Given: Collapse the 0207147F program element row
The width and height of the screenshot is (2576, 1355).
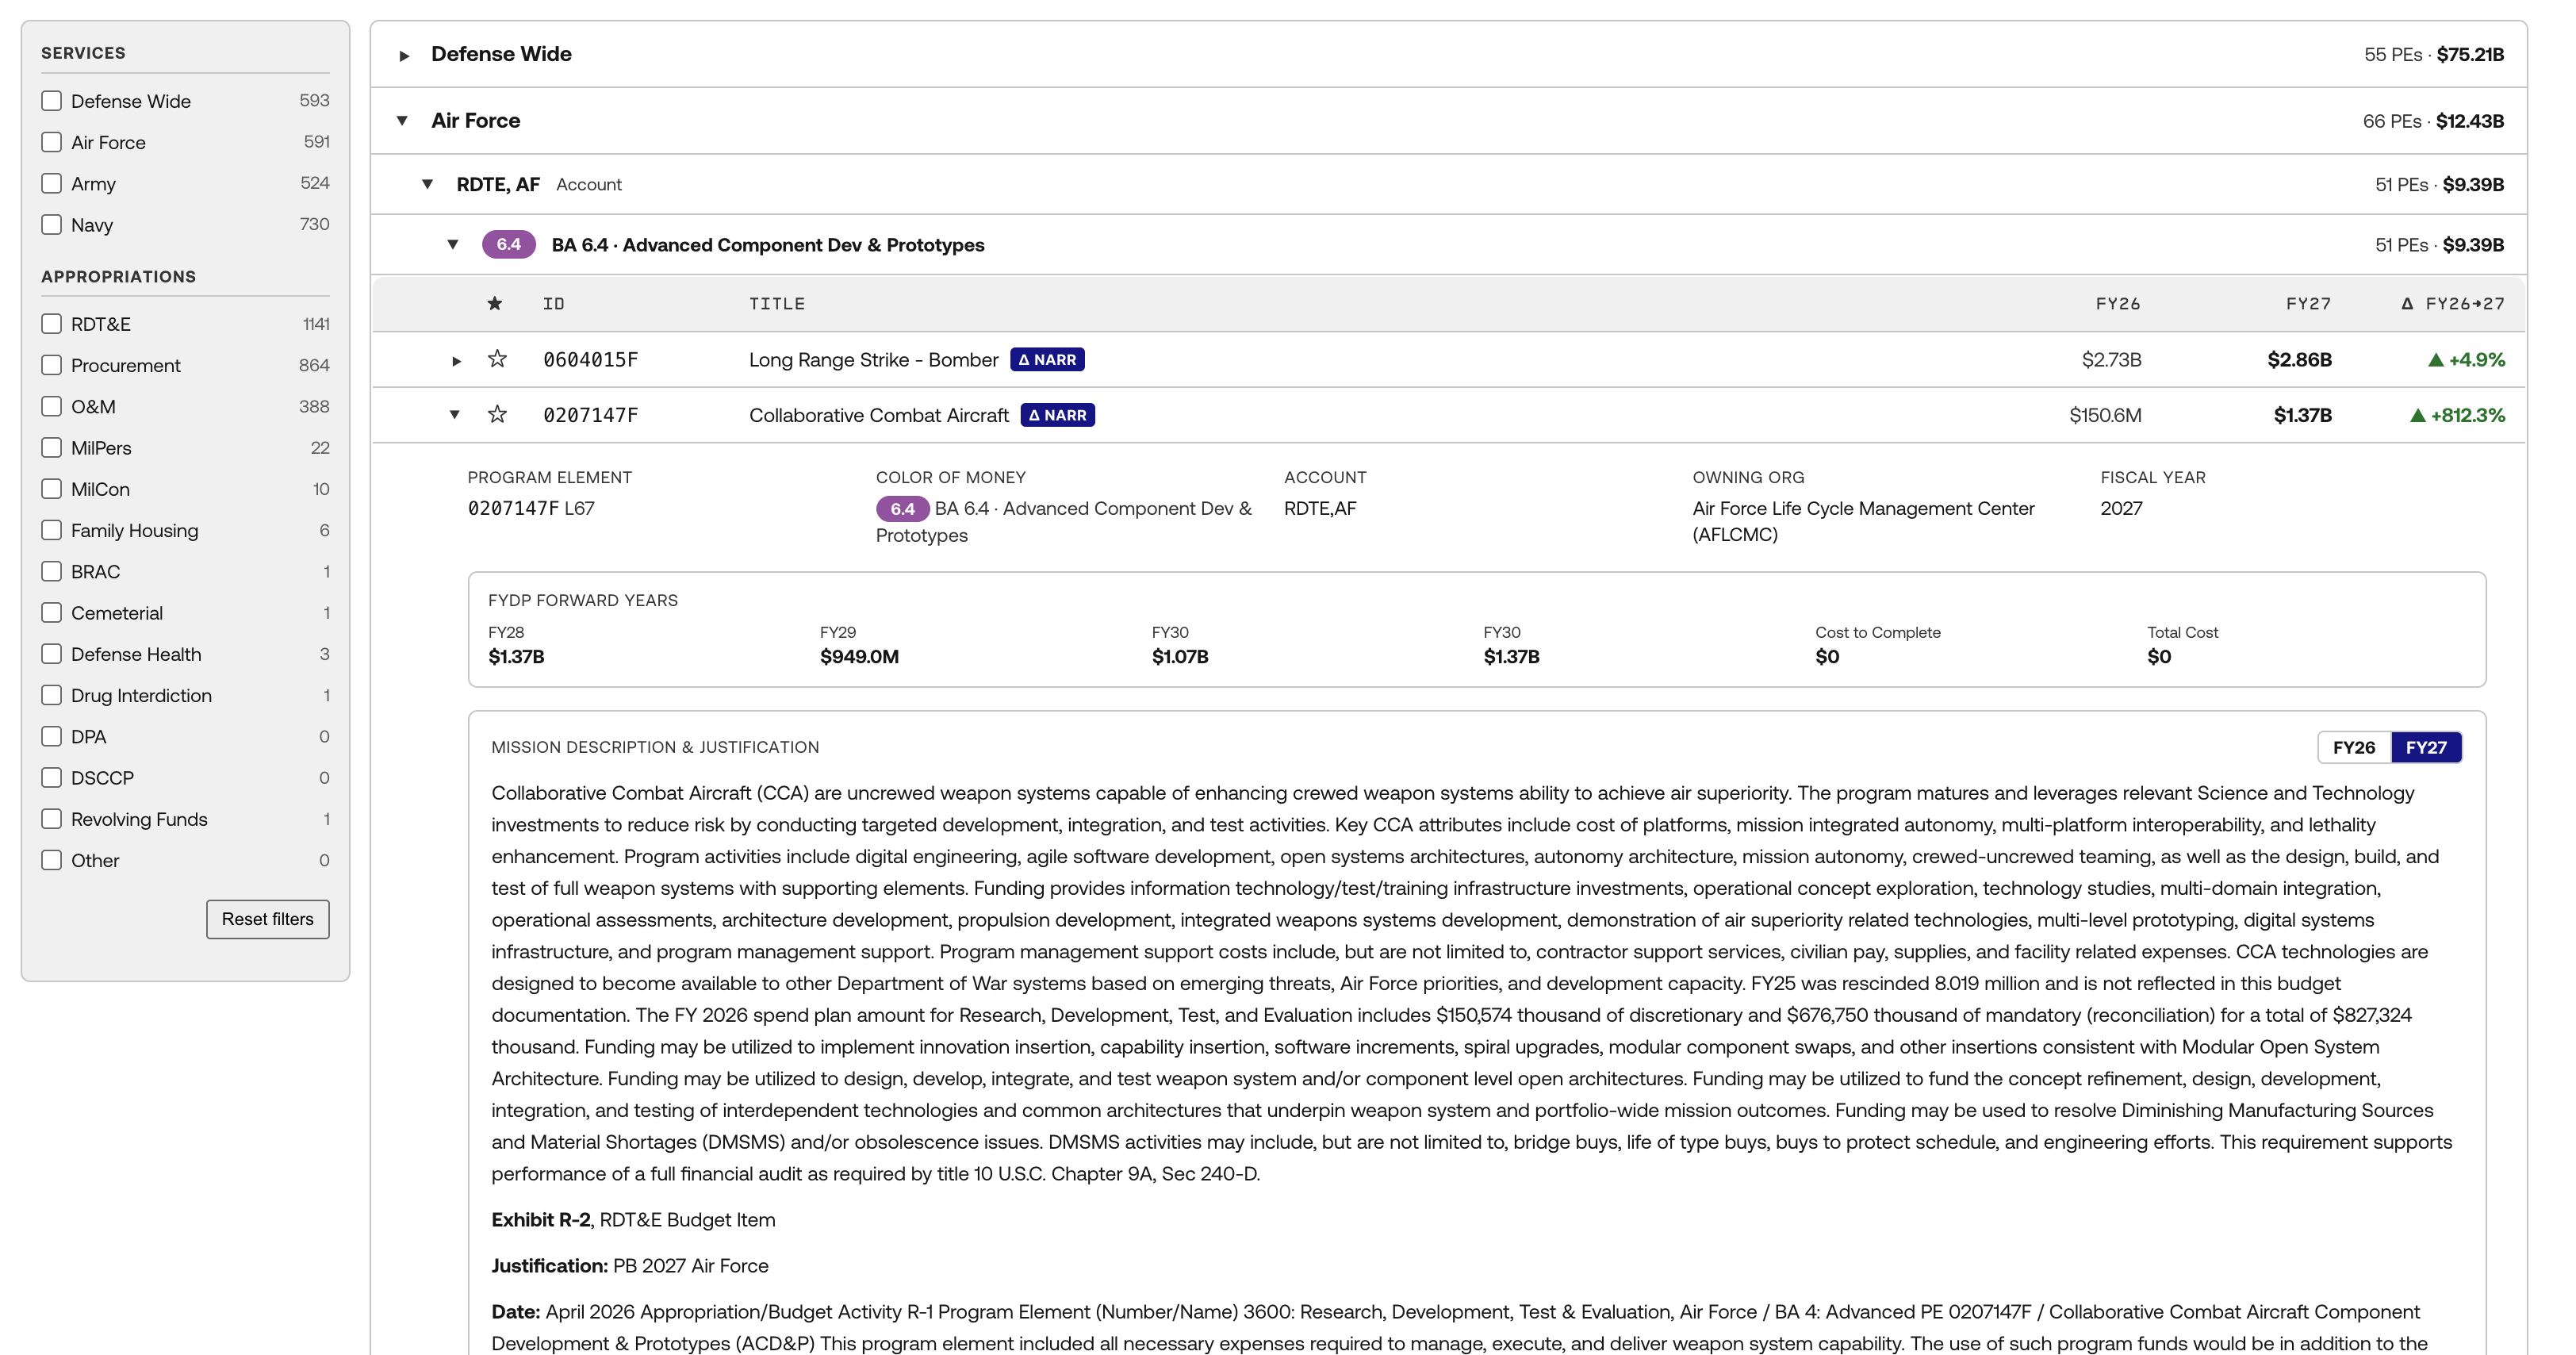Looking at the screenshot, I should [455, 415].
